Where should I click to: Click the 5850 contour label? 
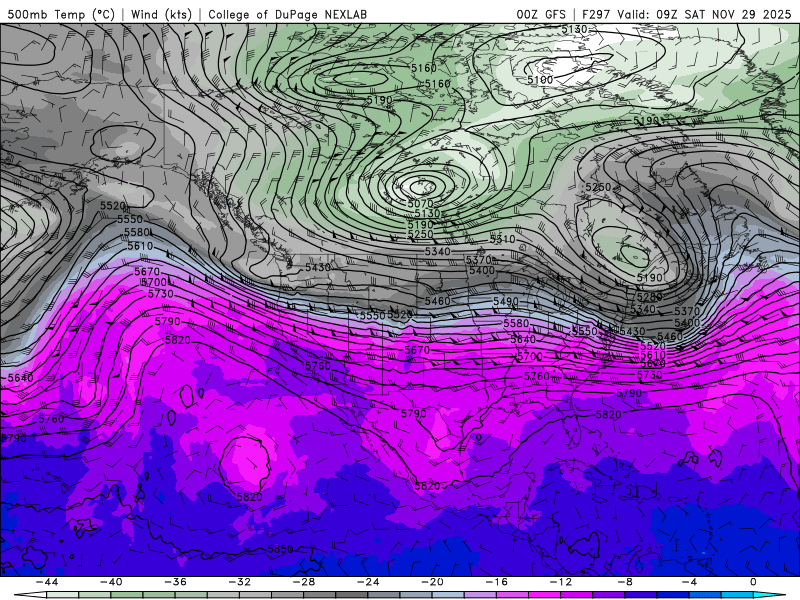click(x=281, y=549)
